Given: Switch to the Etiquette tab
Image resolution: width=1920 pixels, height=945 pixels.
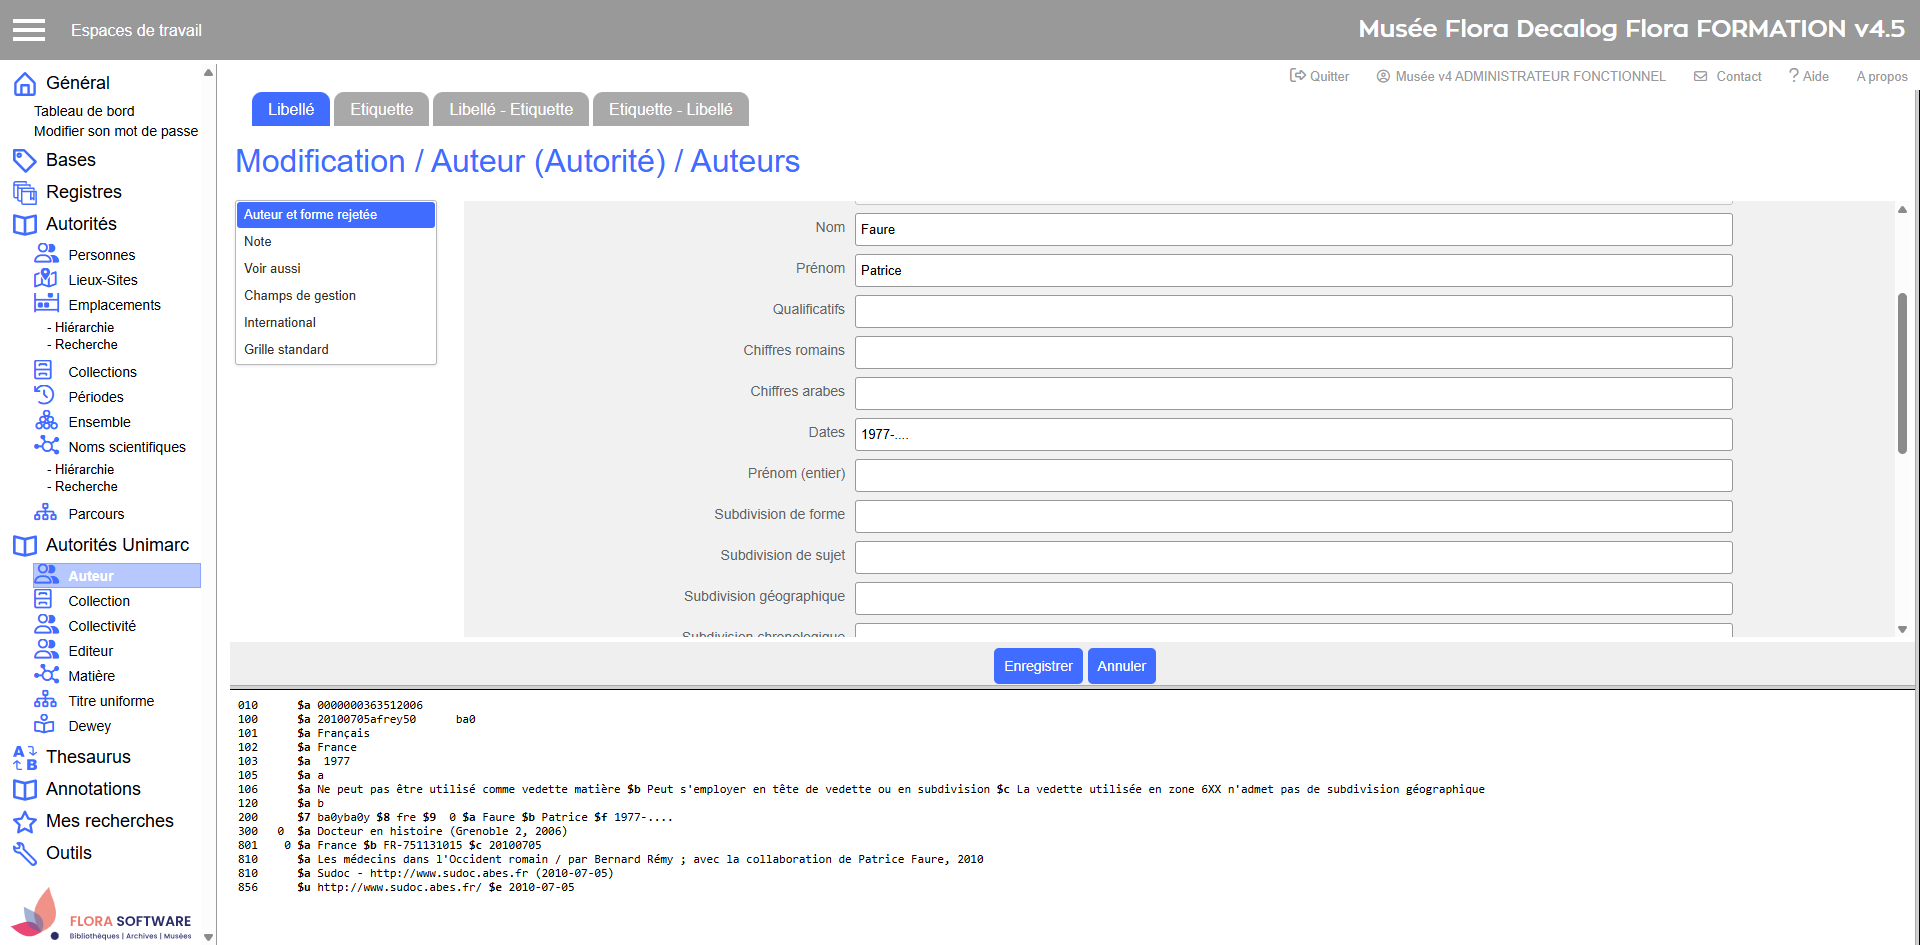Looking at the screenshot, I should click(381, 110).
